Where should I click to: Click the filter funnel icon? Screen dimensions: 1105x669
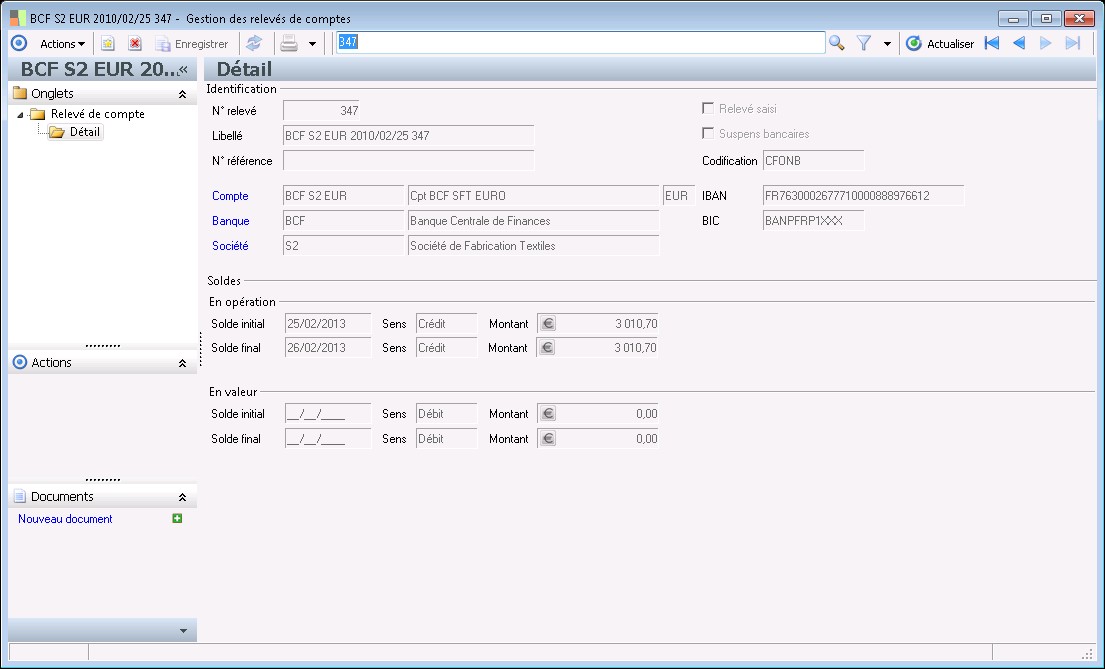(x=864, y=43)
